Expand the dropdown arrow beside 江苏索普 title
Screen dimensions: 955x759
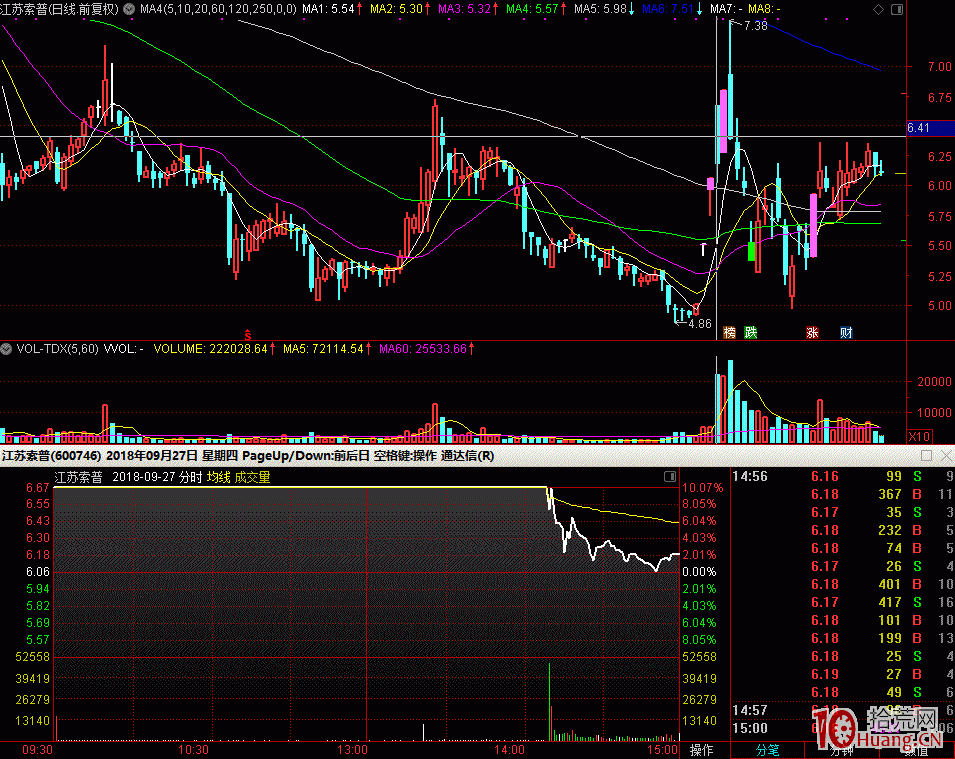126,8
